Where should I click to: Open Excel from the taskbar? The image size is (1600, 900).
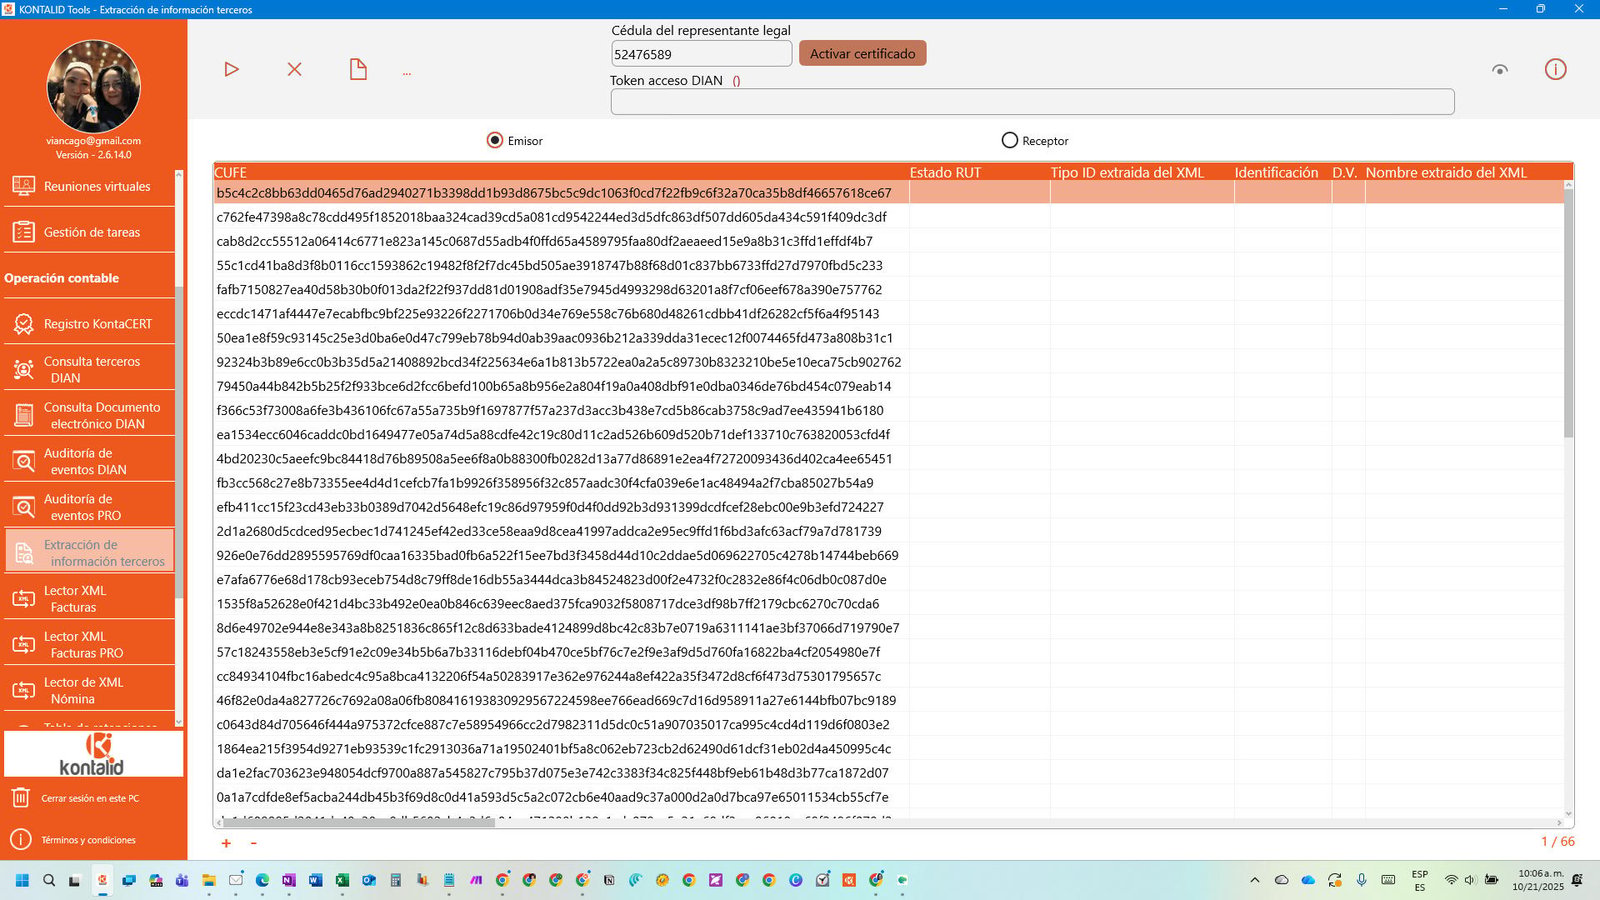click(x=342, y=880)
